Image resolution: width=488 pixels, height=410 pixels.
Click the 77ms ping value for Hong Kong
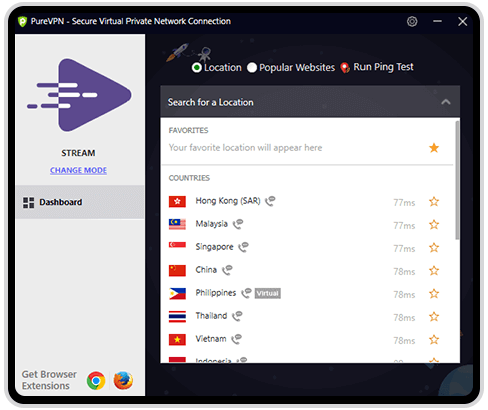point(404,203)
